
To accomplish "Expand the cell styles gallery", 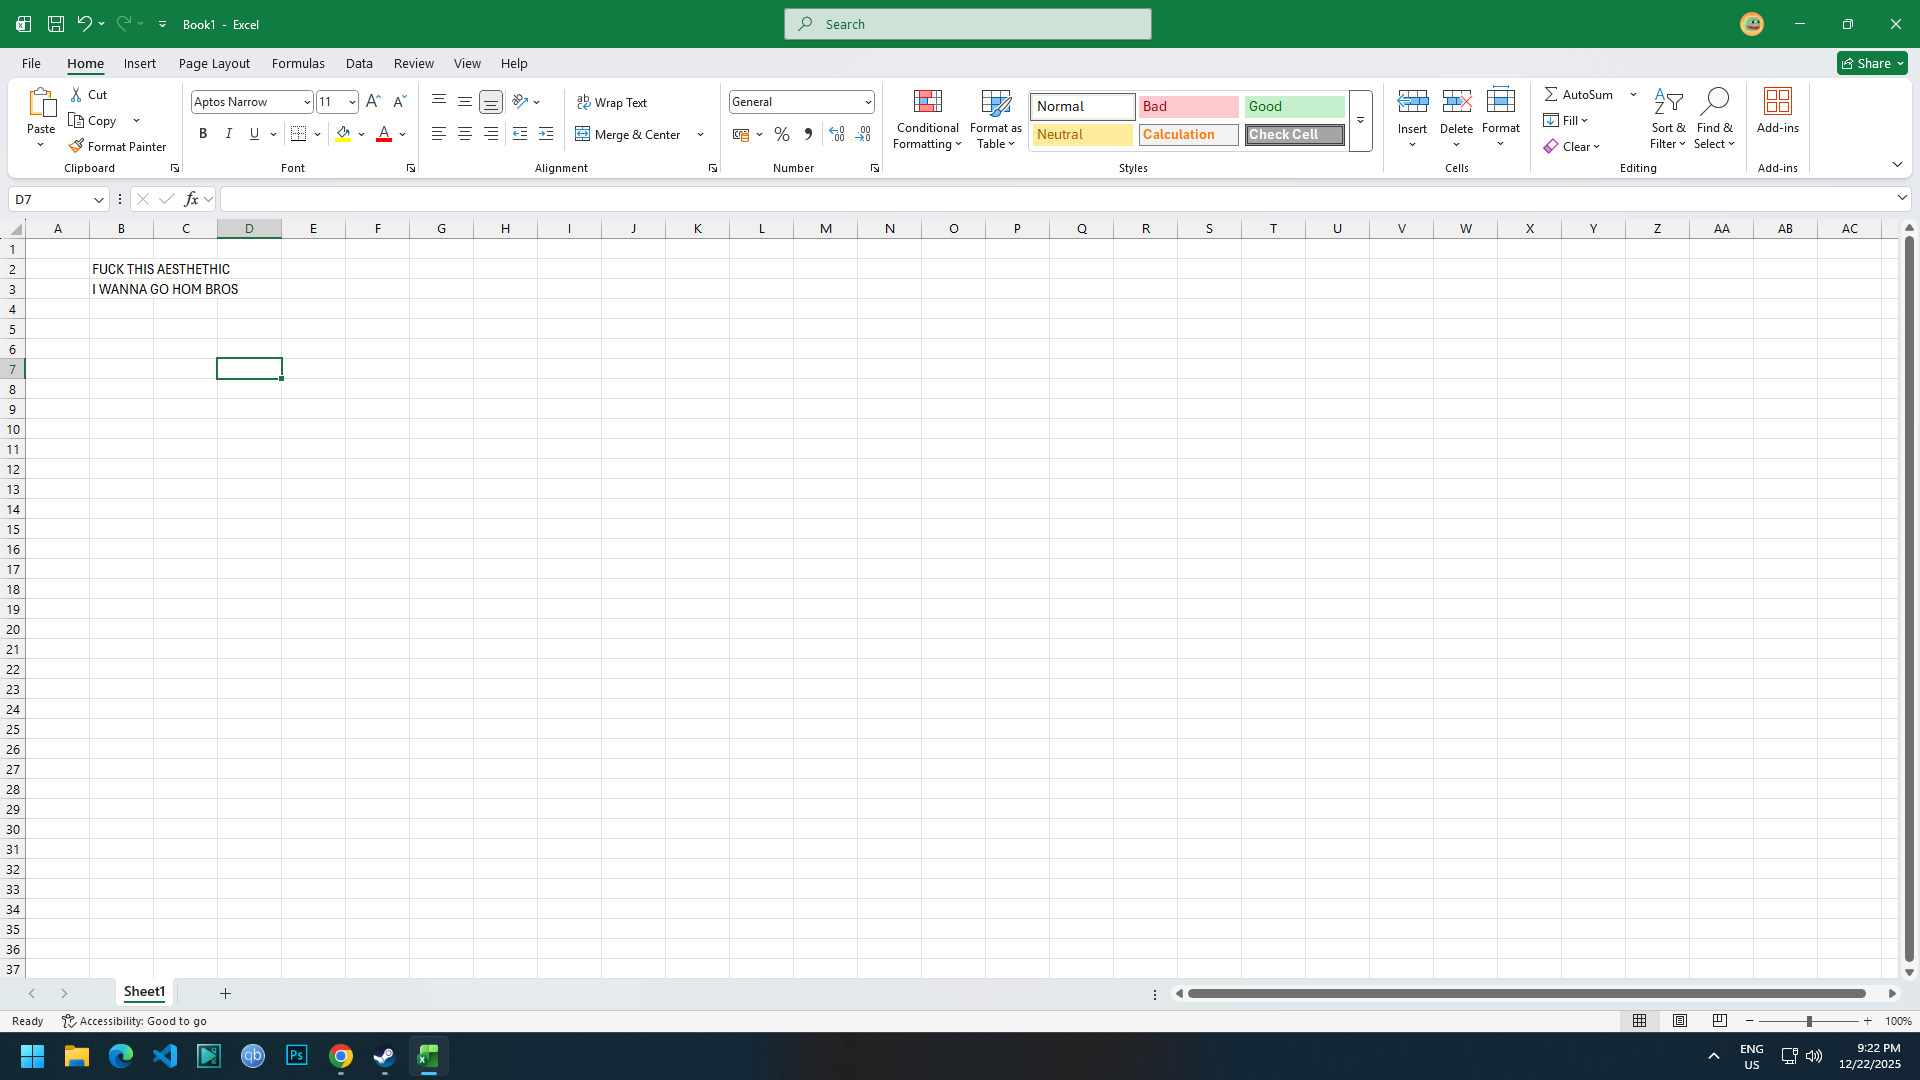I will coord(1360,121).
